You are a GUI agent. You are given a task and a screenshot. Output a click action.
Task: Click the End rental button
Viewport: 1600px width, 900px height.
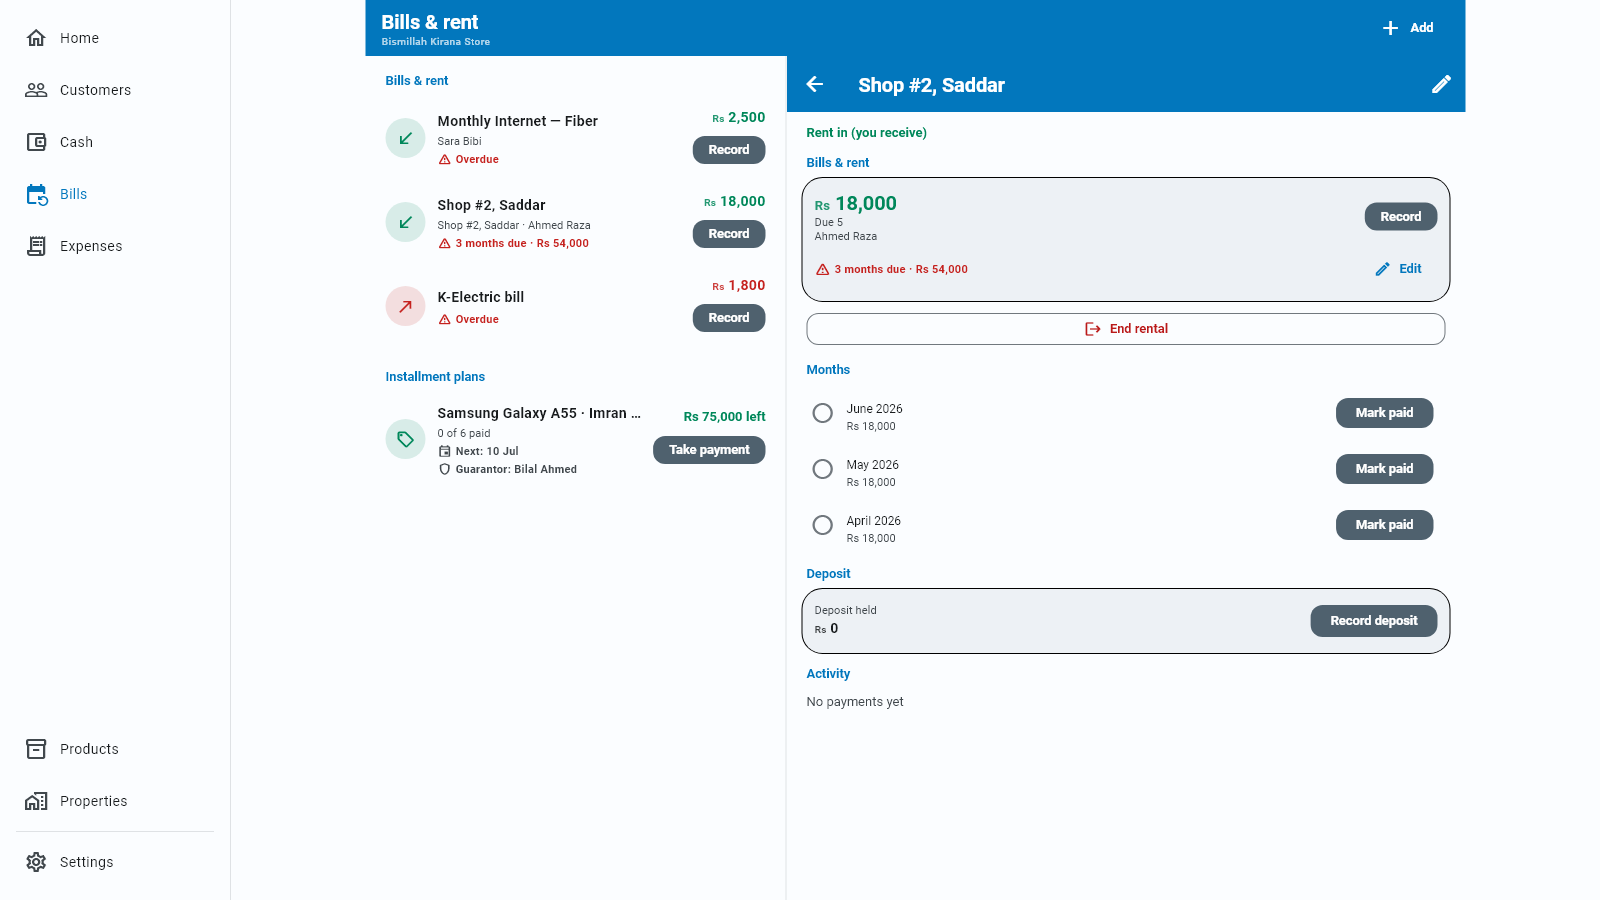coord(1126,329)
